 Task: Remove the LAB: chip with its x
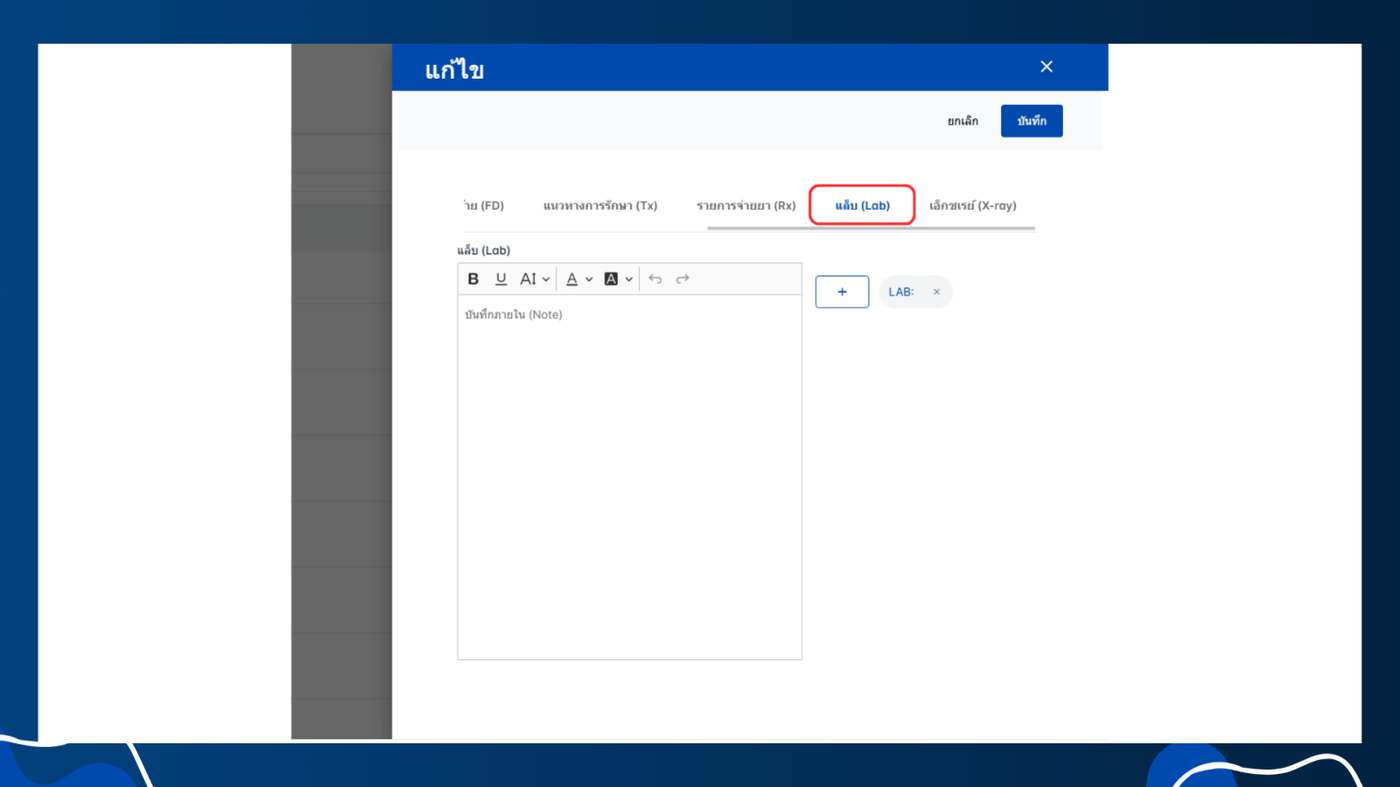click(937, 292)
